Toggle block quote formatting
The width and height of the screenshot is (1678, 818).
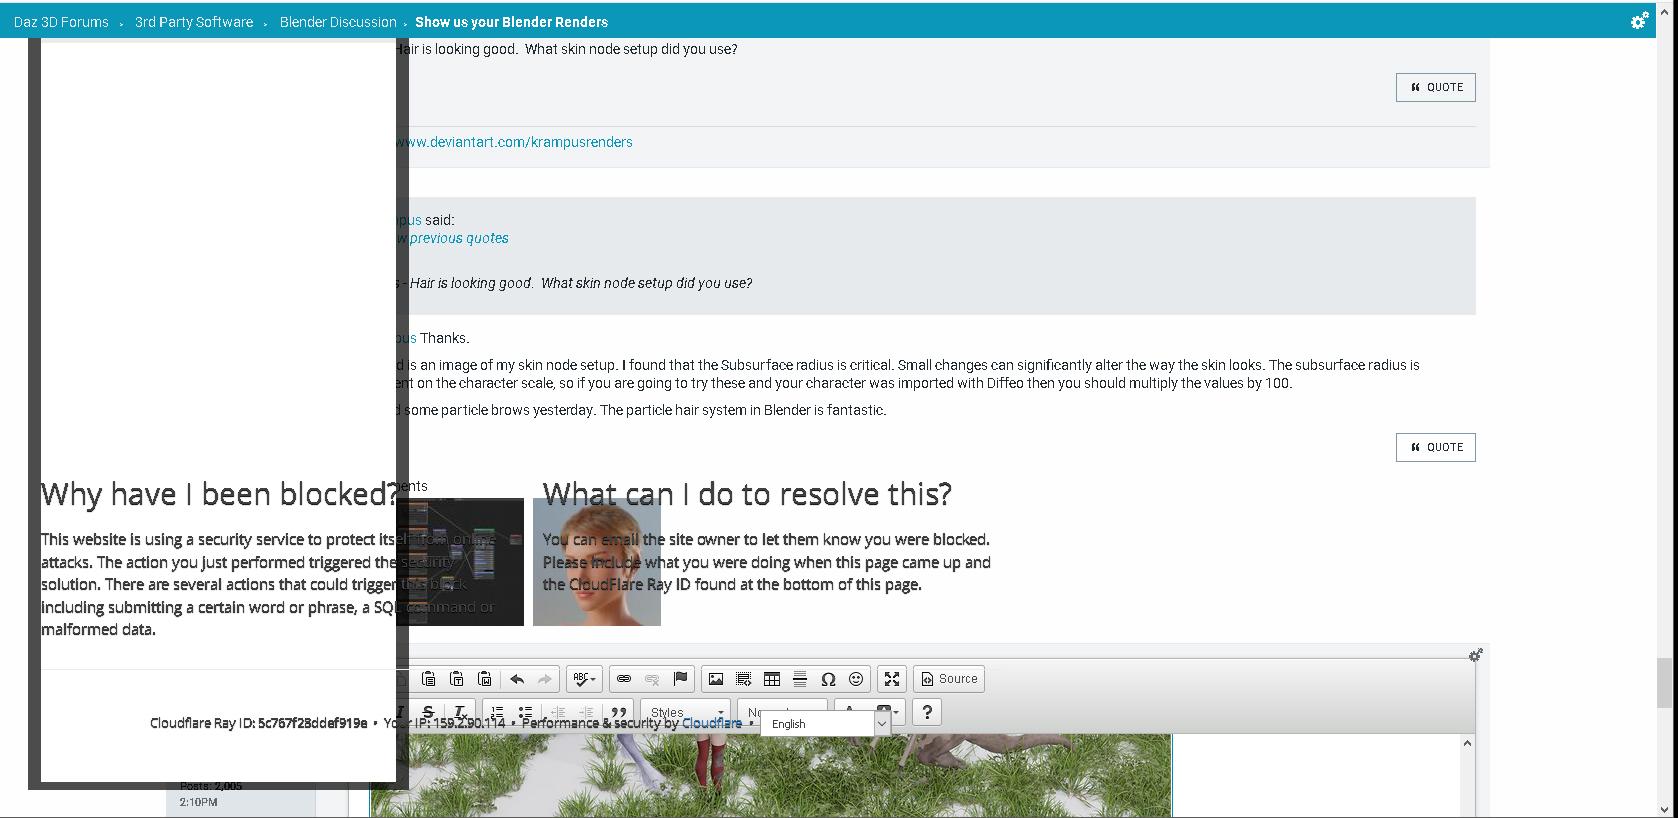coord(619,712)
